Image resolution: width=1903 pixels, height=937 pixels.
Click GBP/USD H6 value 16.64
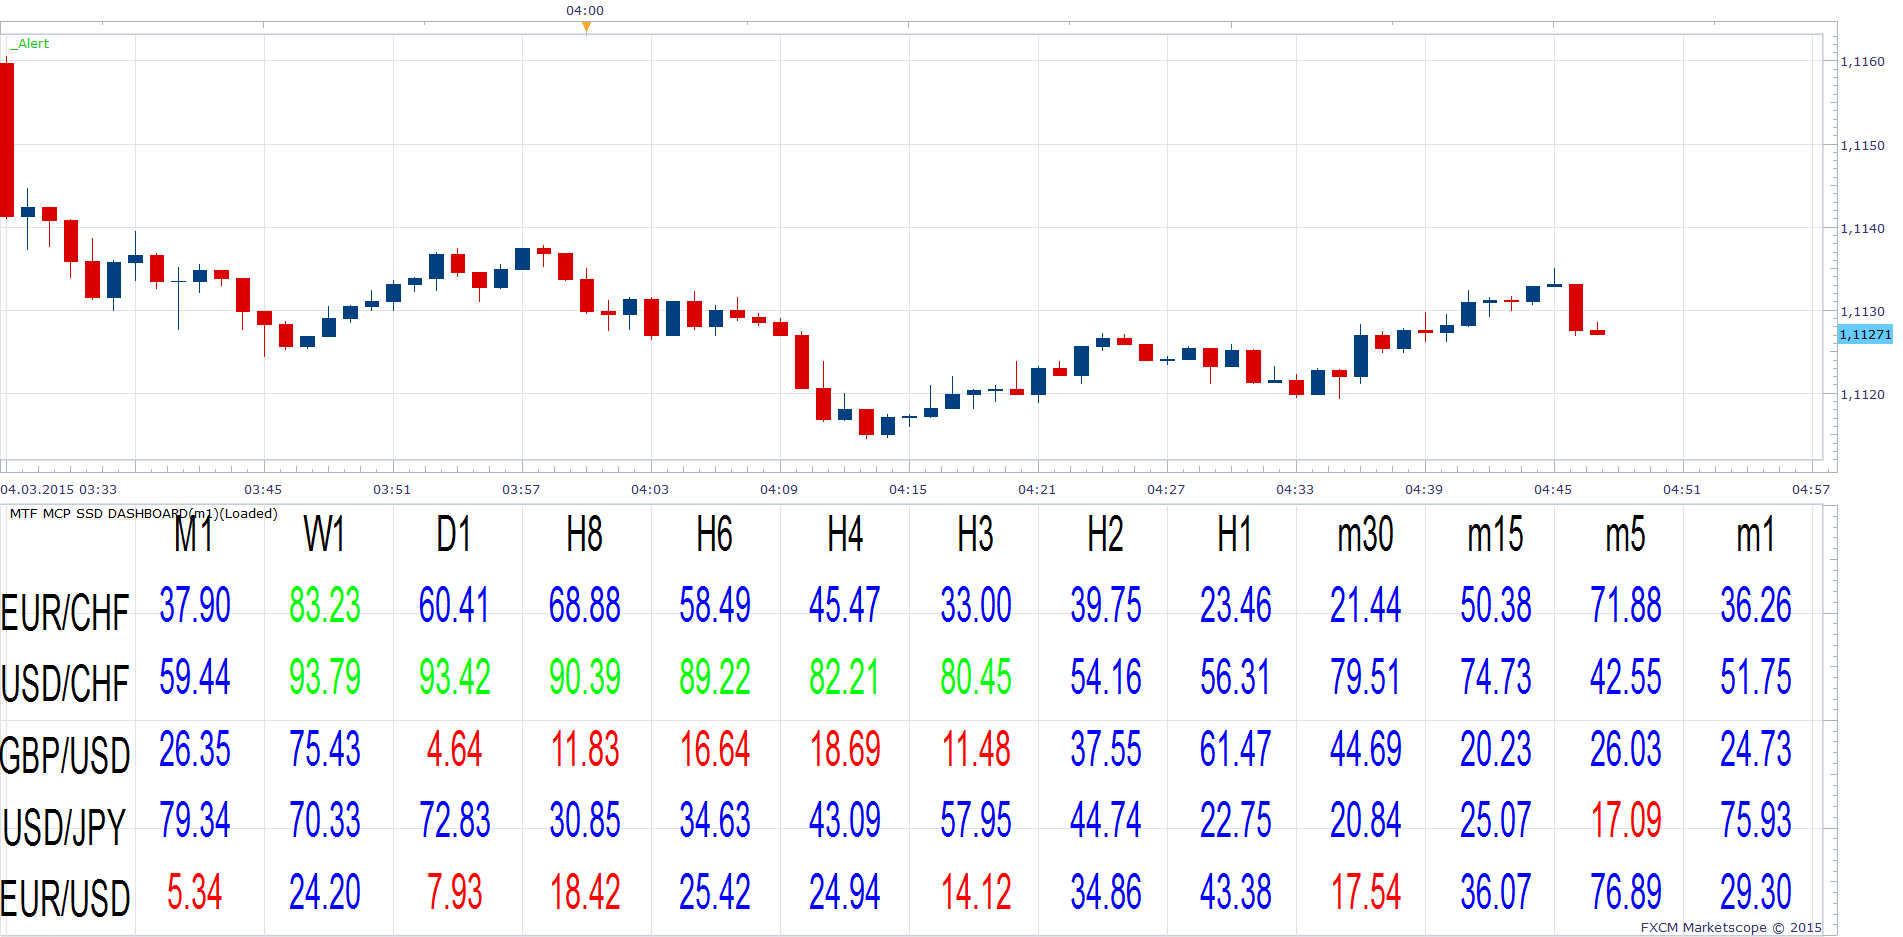coord(715,749)
